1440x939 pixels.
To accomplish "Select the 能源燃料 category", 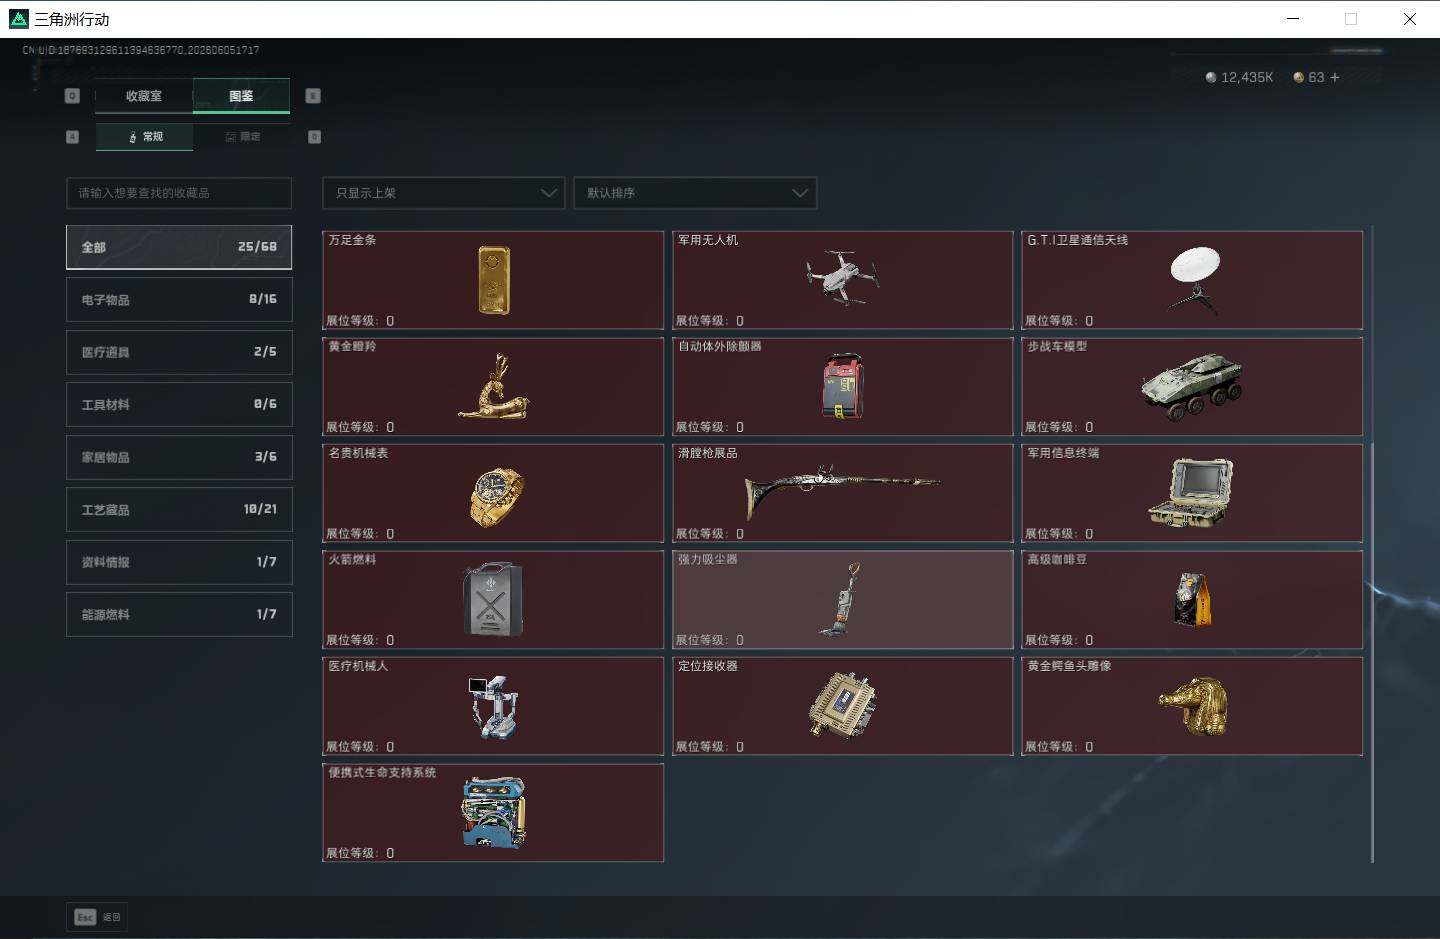I will [179, 615].
